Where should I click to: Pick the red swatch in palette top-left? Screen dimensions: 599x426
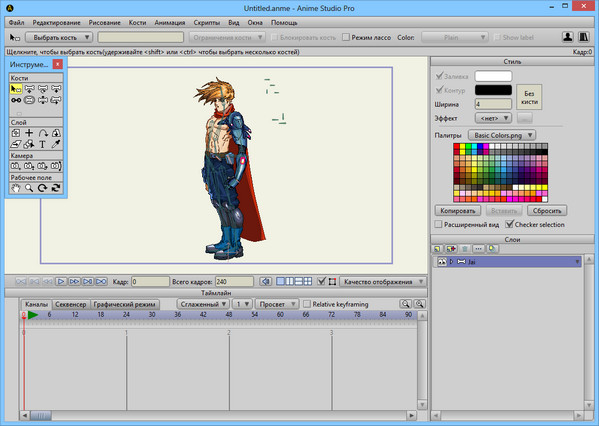(x=456, y=146)
